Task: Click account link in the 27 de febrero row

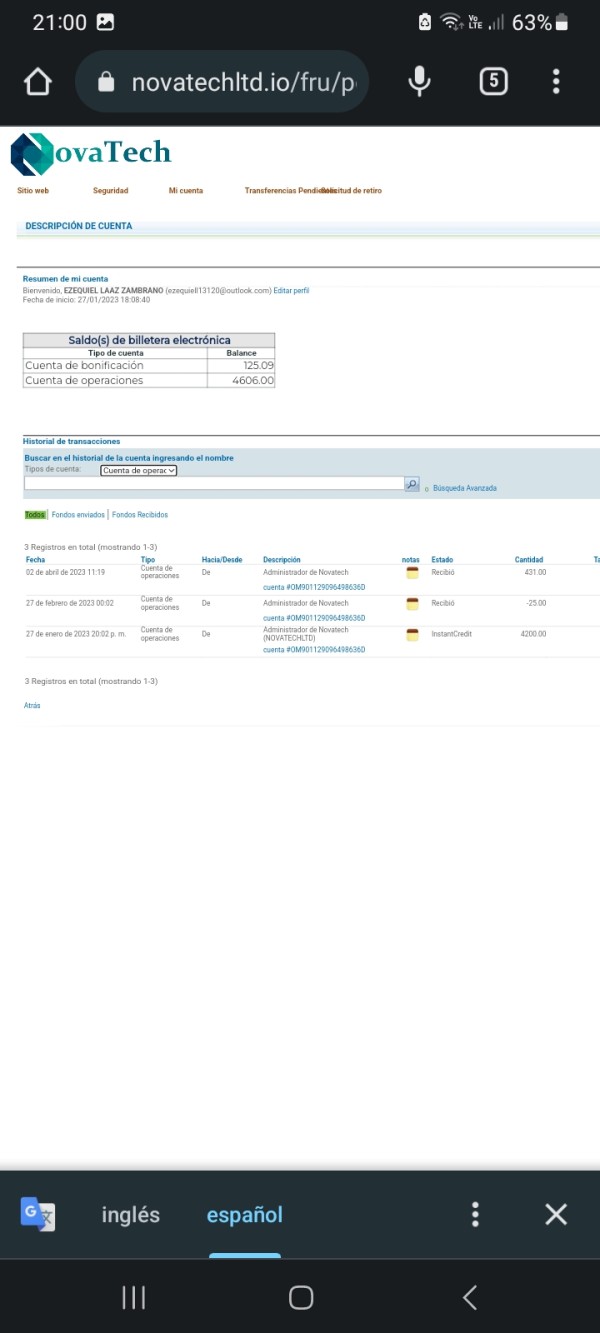Action: pyautogui.click(x=314, y=618)
